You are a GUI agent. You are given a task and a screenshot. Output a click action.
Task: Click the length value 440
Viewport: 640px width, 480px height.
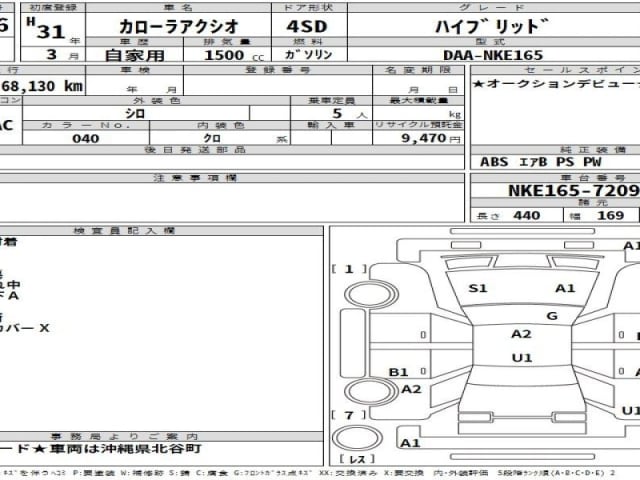coord(527,215)
